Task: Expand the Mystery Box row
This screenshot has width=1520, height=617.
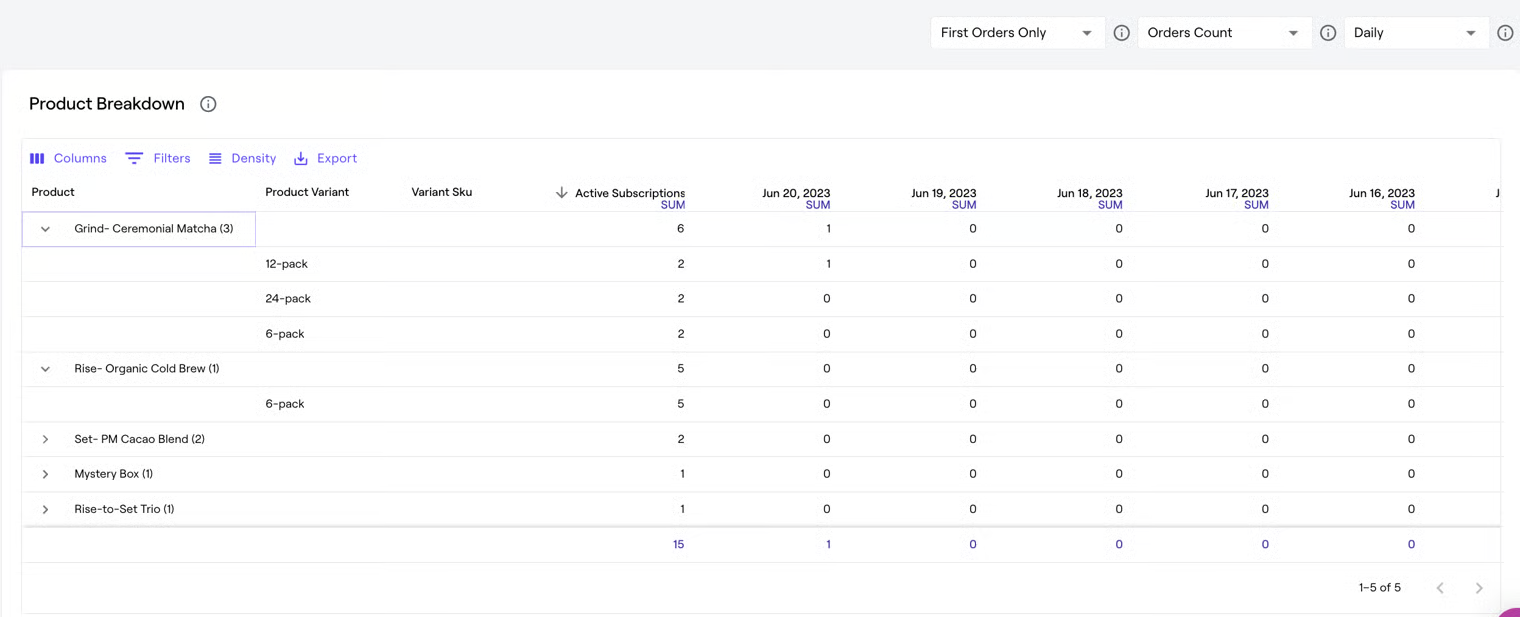Action: (45, 474)
